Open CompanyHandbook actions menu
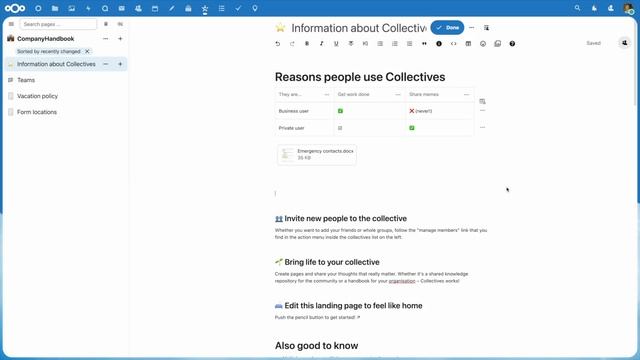The width and height of the screenshot is (640, 360). click(106, 39)
